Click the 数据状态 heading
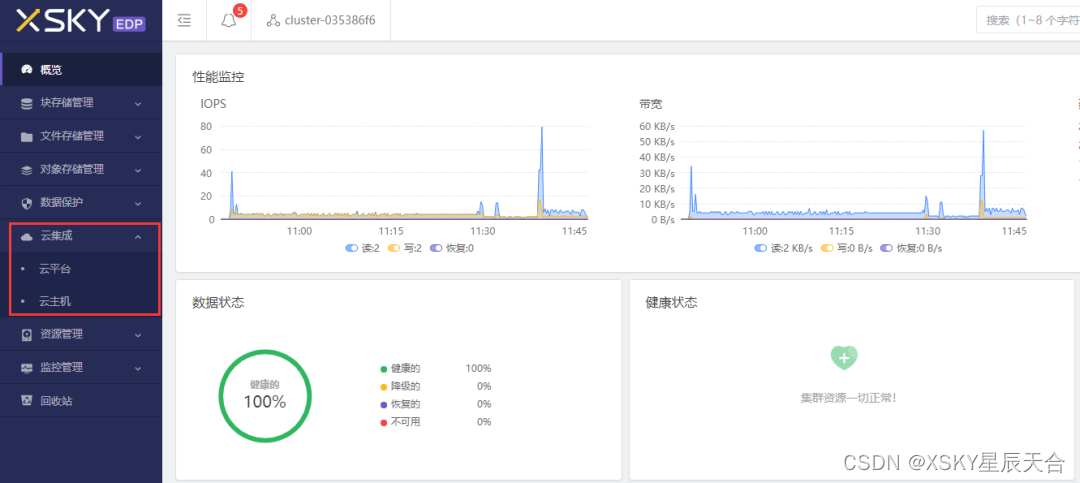Image resolution: width=1080 pixels, height=483 pixels. coord(218,302)
